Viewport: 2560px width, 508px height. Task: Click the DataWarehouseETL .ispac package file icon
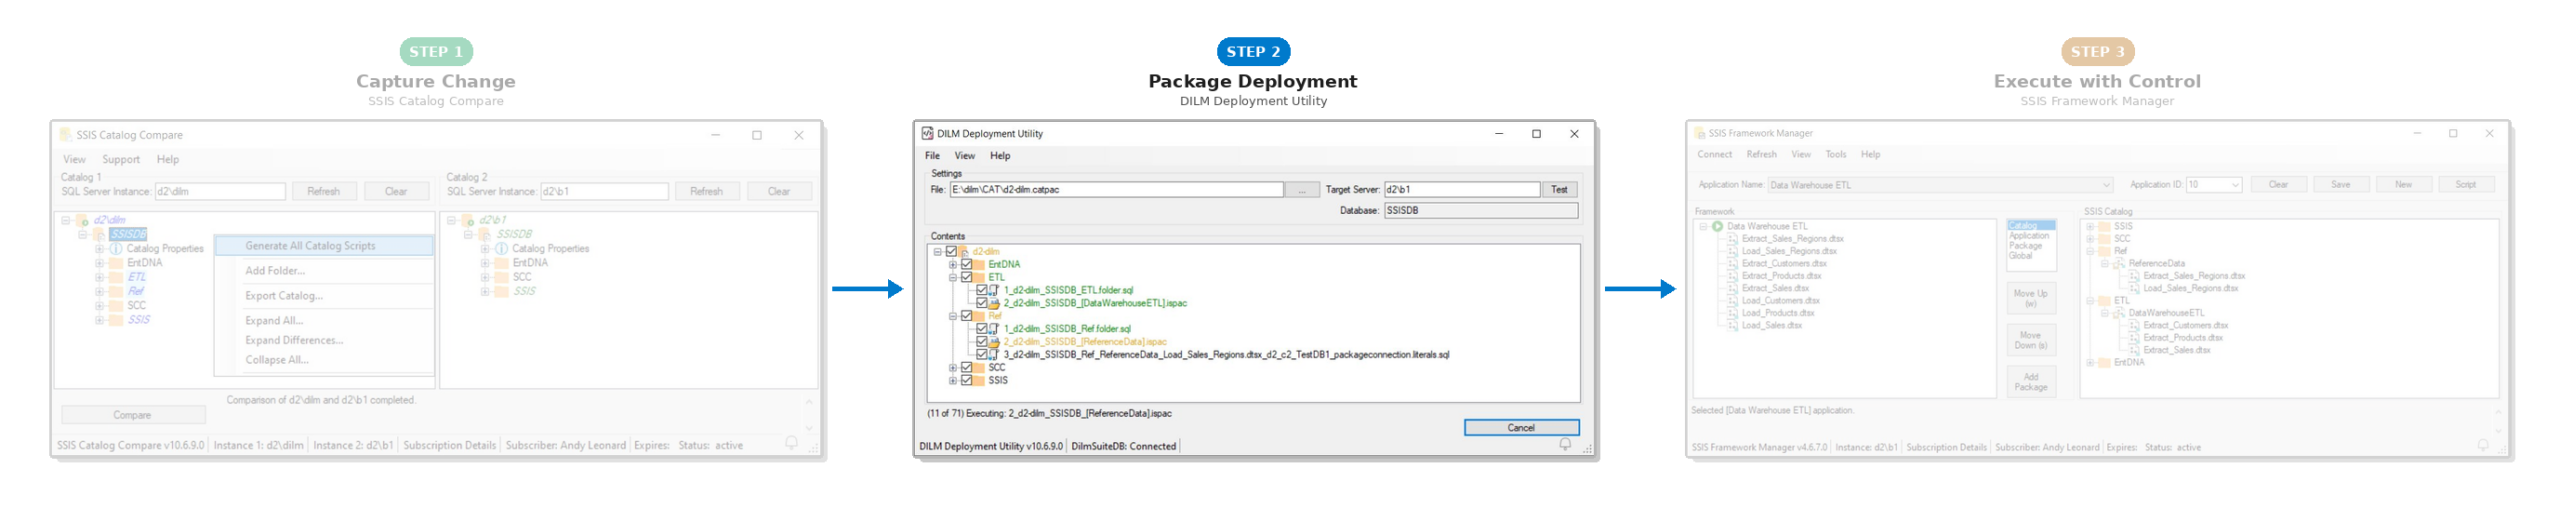click(994, 303)
